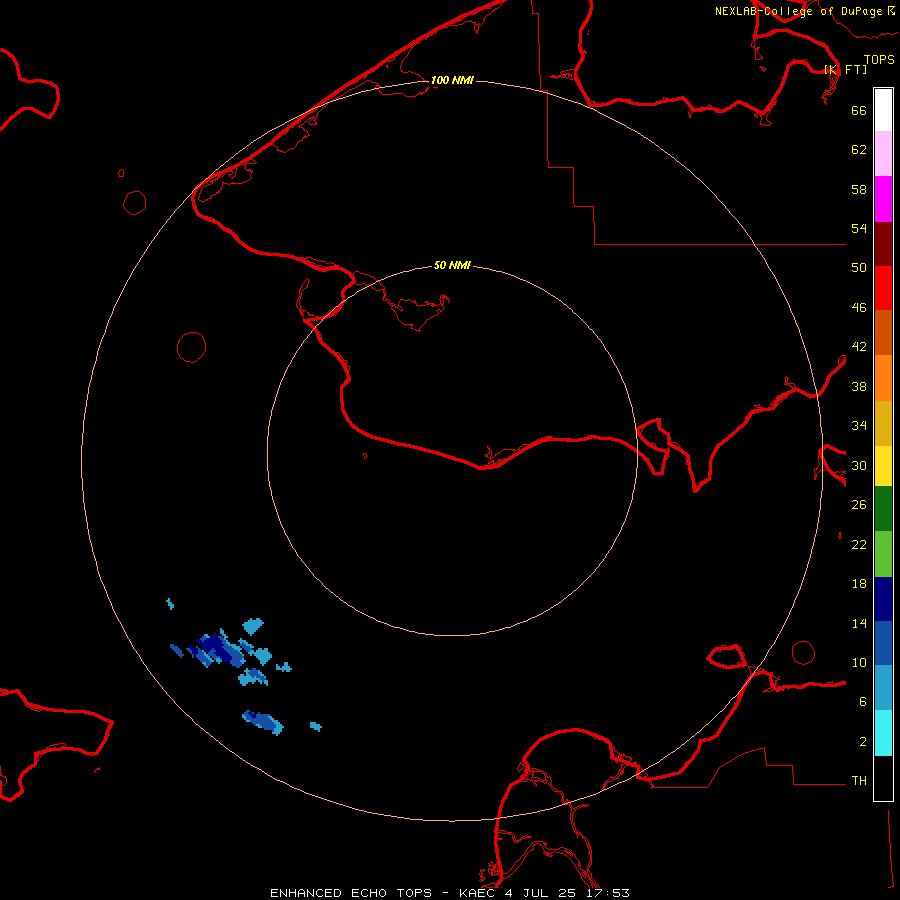Select the 18 legend value
The height and width of the screenshot is (900, 900).
[859, 584]
